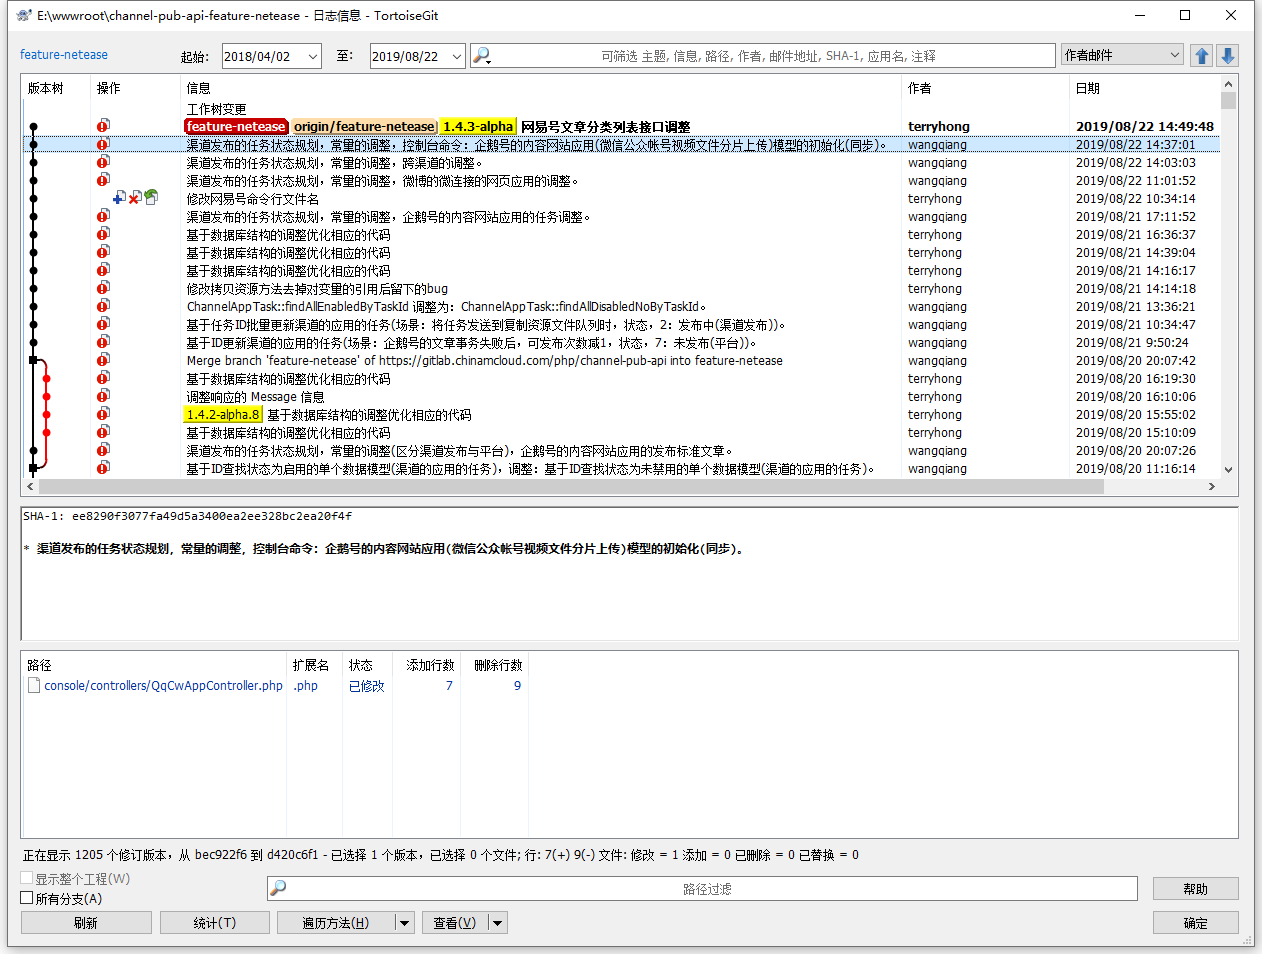1262x954 pixels.
Task: Expand the 作者邮件 filter dropdown
Action: coord(1175,55)
